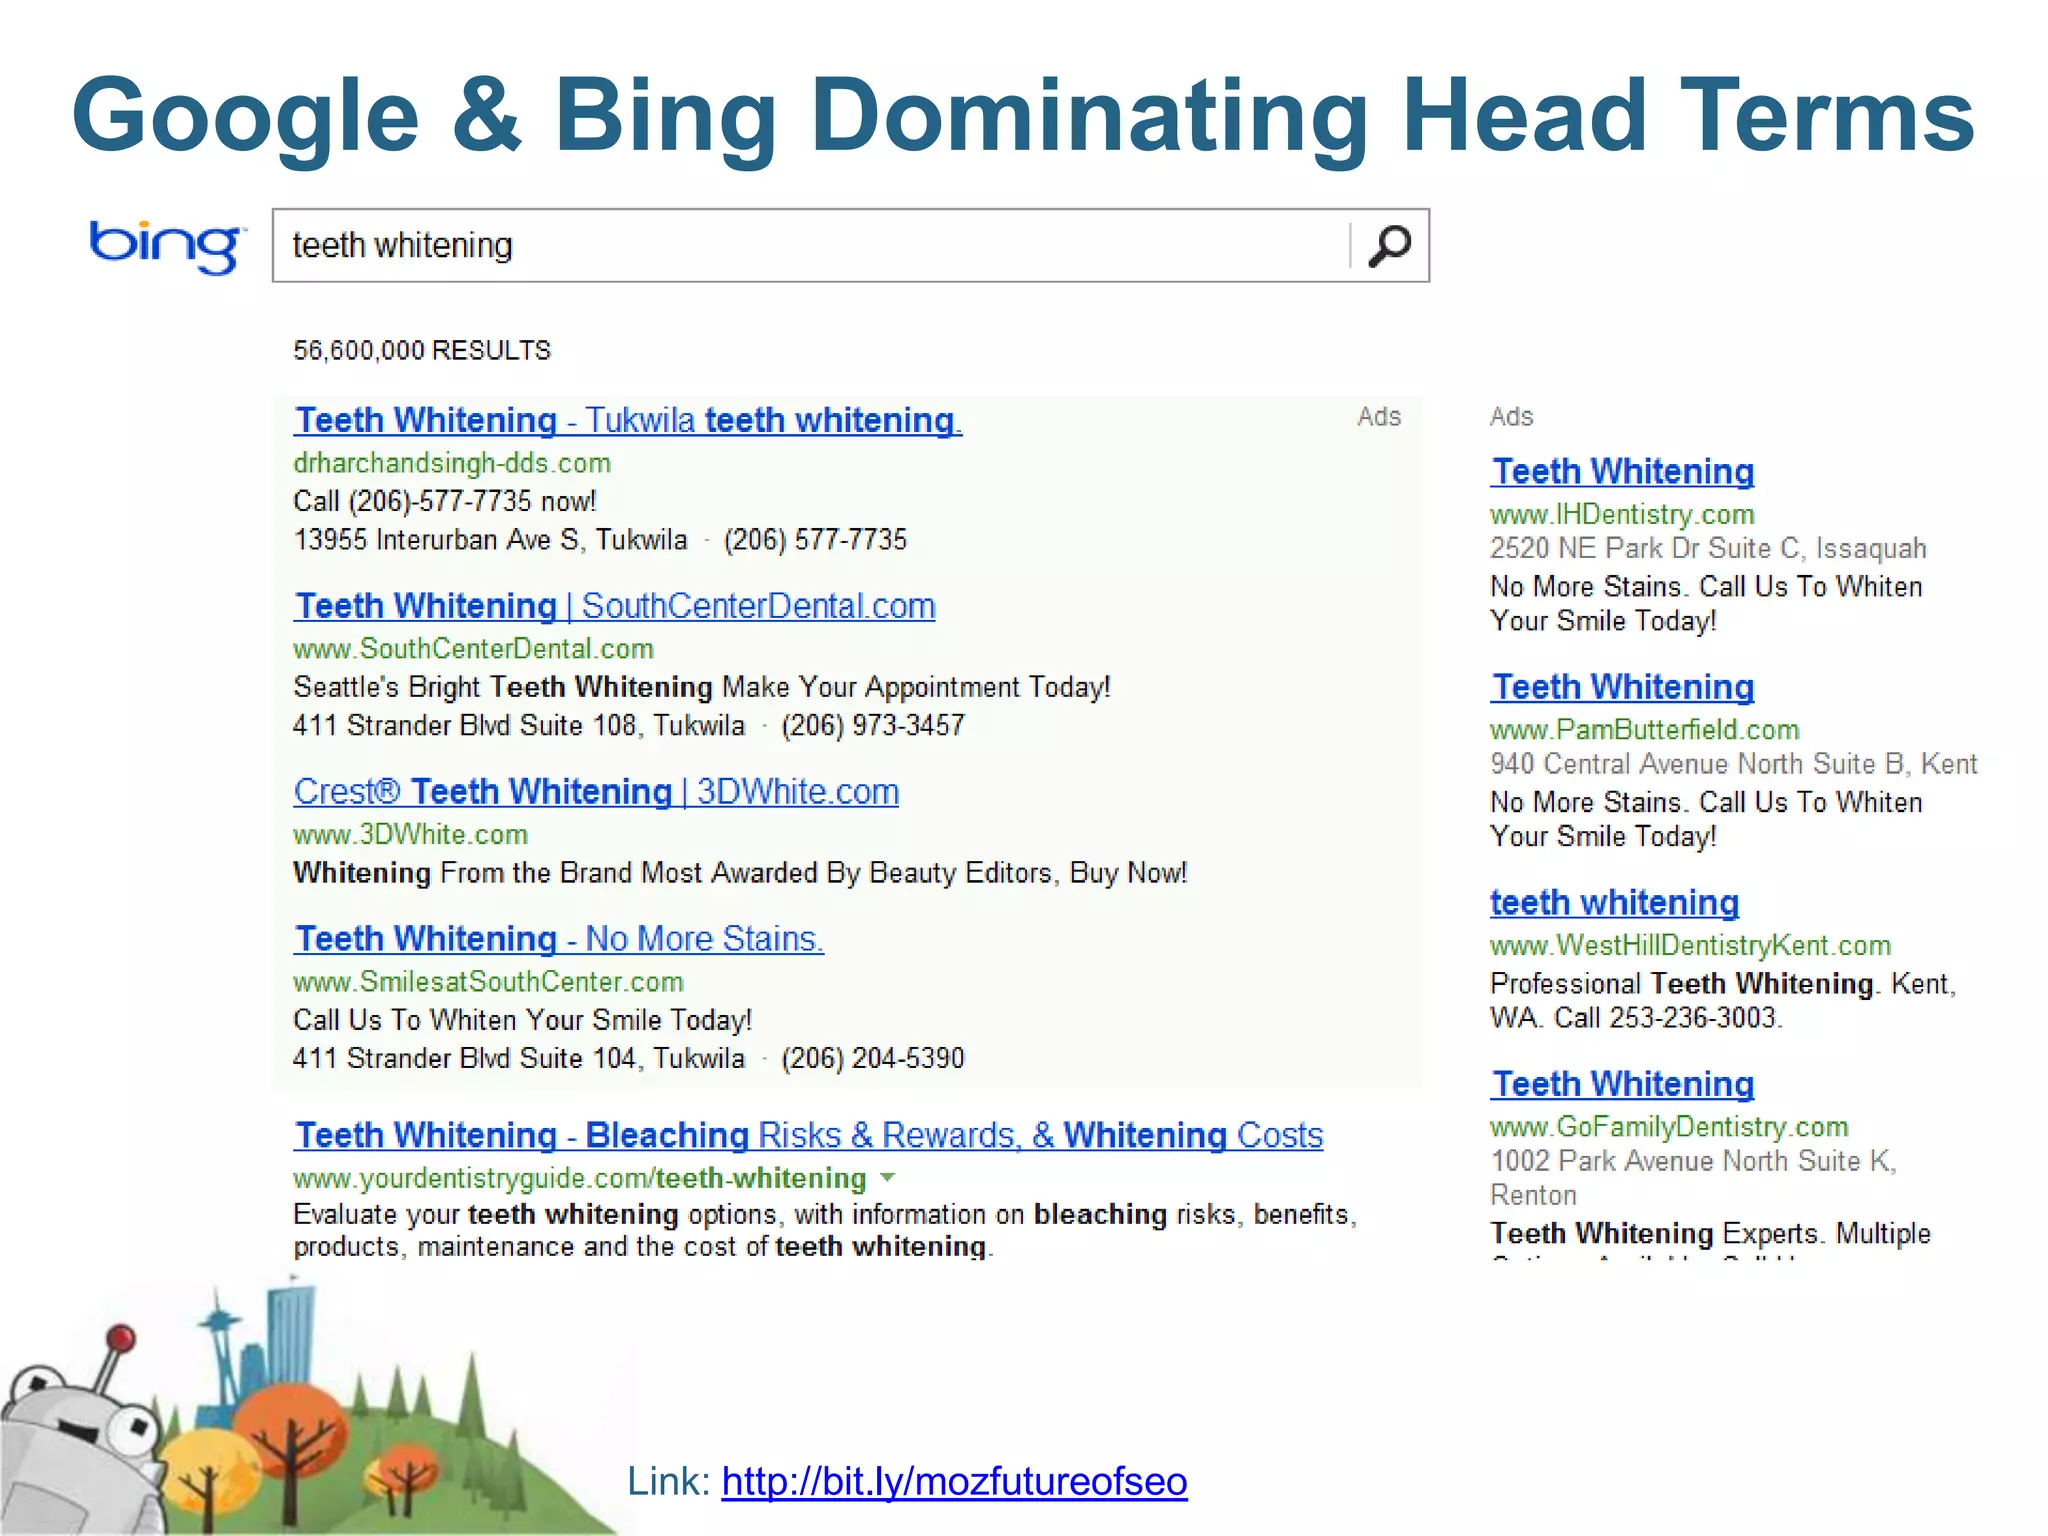
Task: Open the 'Crest Teeth Whitening | 3DWhite.com' link
Action: click(596, 792)
